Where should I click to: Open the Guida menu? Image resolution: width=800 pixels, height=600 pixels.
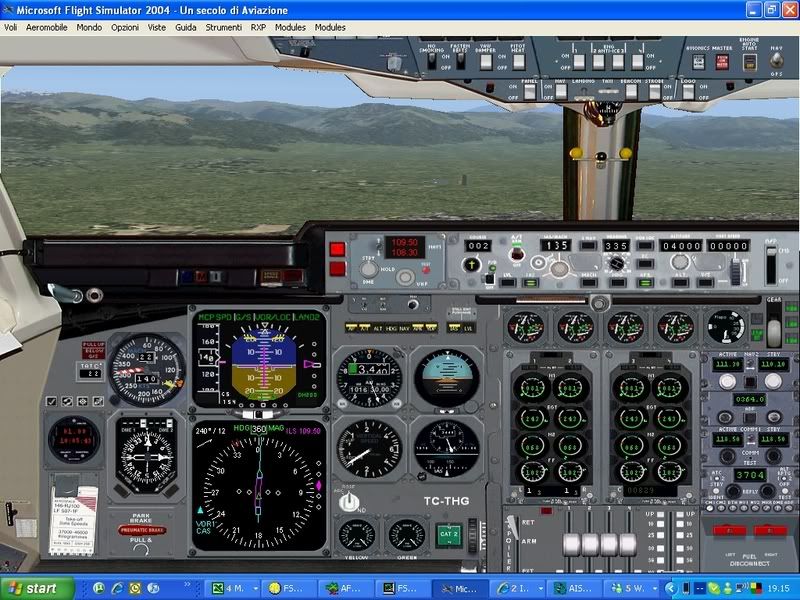click(186, 28)
